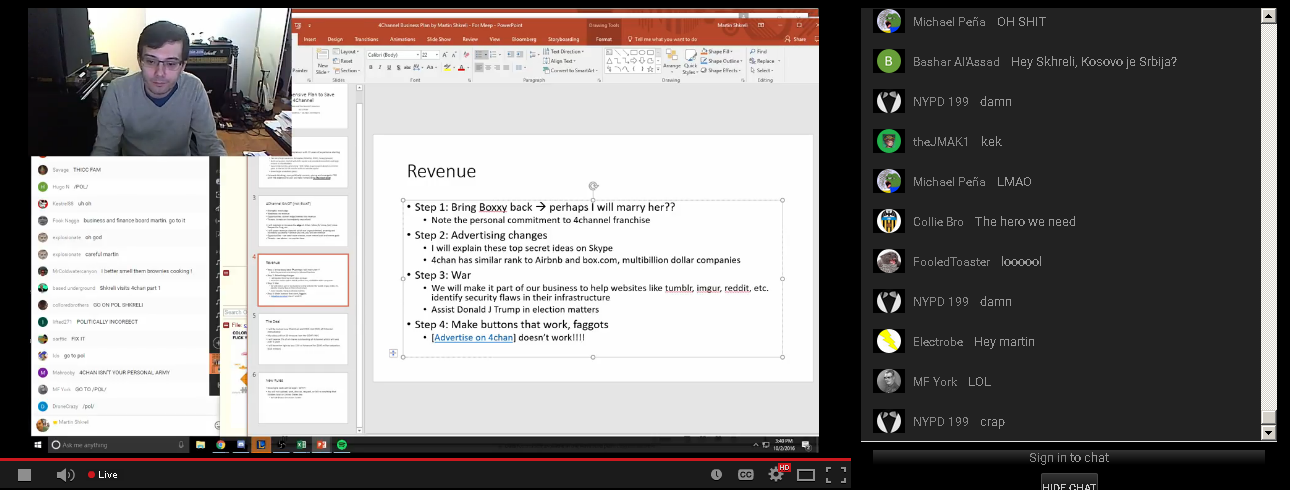Justify the paragraph text
The image size is (1290, 490).
(x=506, y=67)
